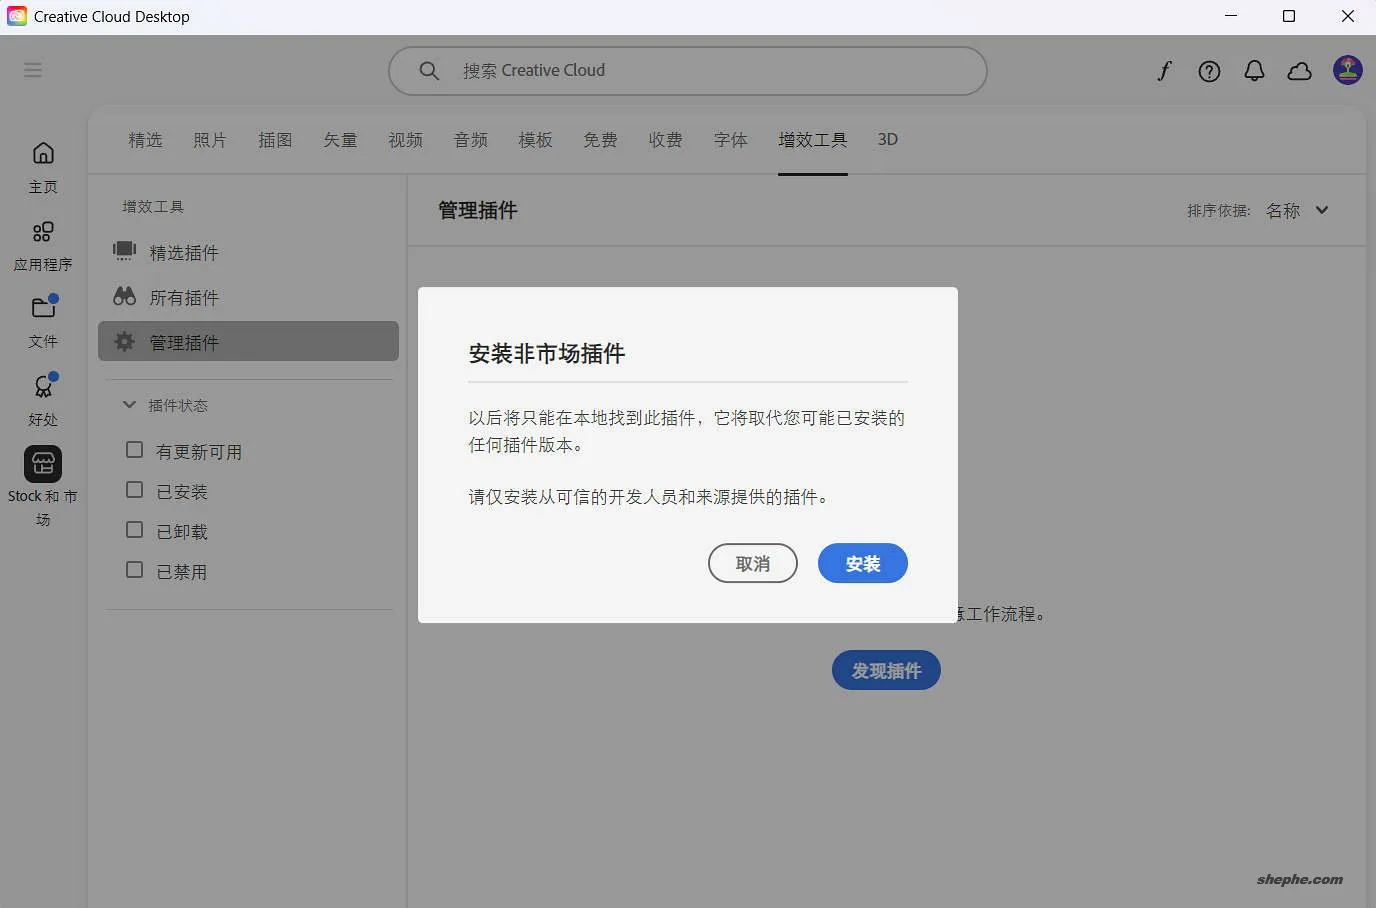This screenshot has height=908, width=1376.
Task: Click the 精选插件 filmstrip icon
Action: [124, 251]
